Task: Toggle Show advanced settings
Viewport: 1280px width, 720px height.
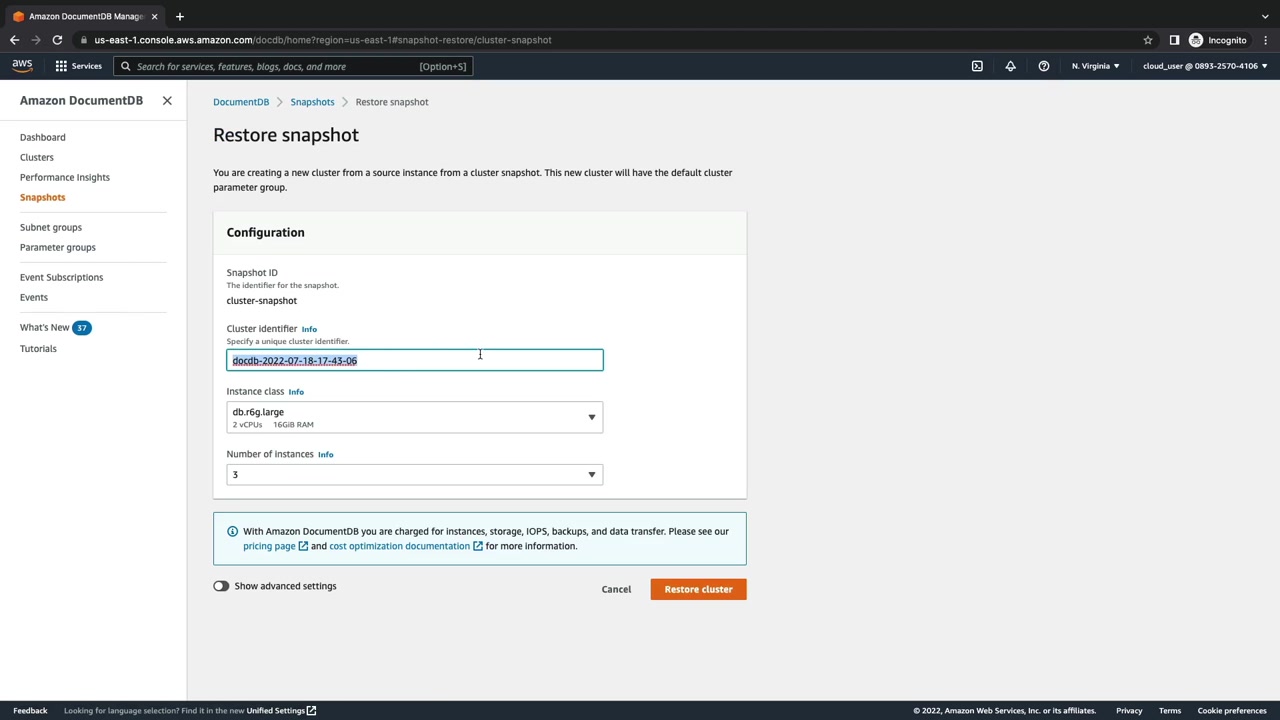Action: tap(221, 586)
